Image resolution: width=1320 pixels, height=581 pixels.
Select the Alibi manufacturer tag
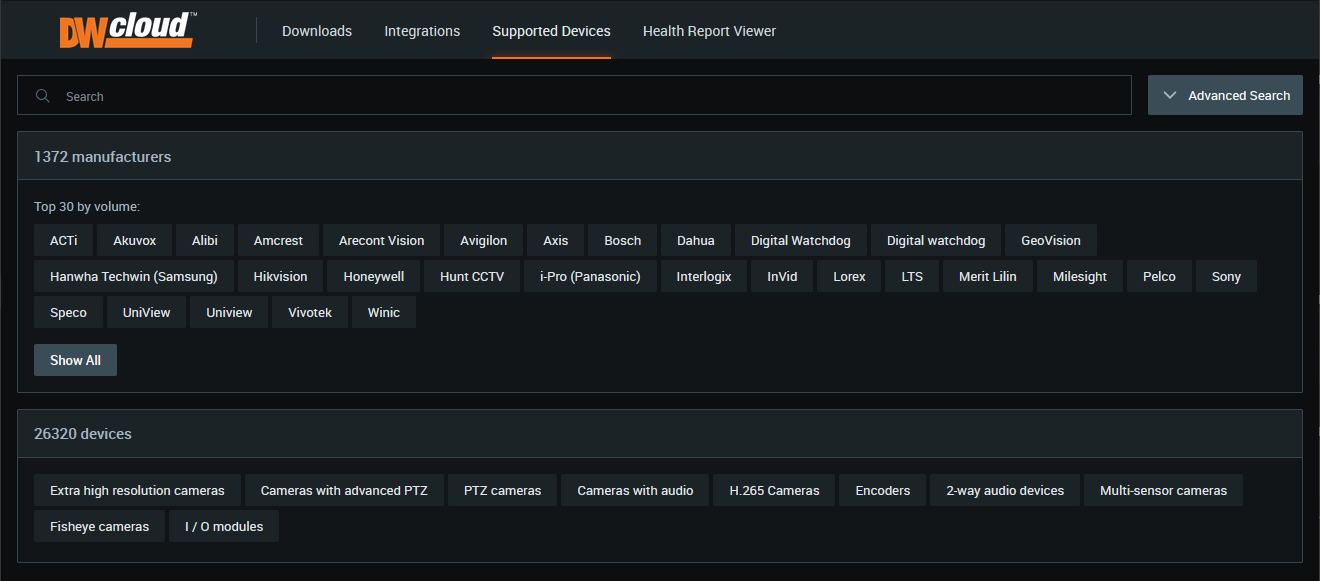point(205,240)
